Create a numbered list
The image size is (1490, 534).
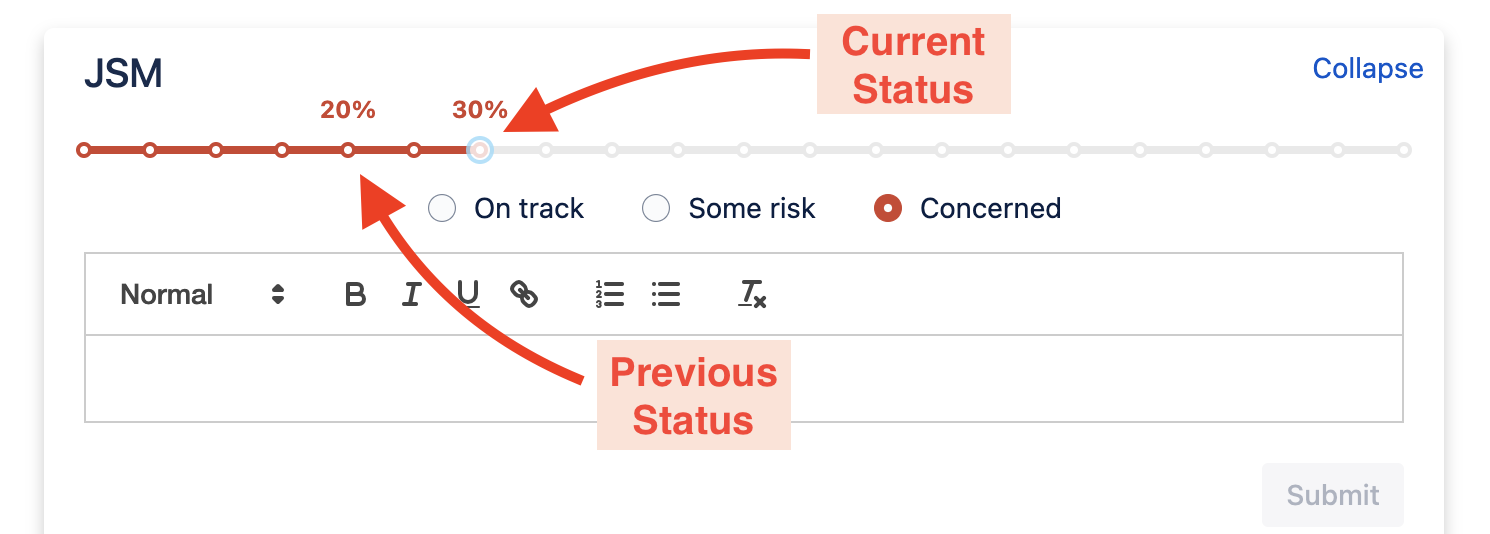609,294
